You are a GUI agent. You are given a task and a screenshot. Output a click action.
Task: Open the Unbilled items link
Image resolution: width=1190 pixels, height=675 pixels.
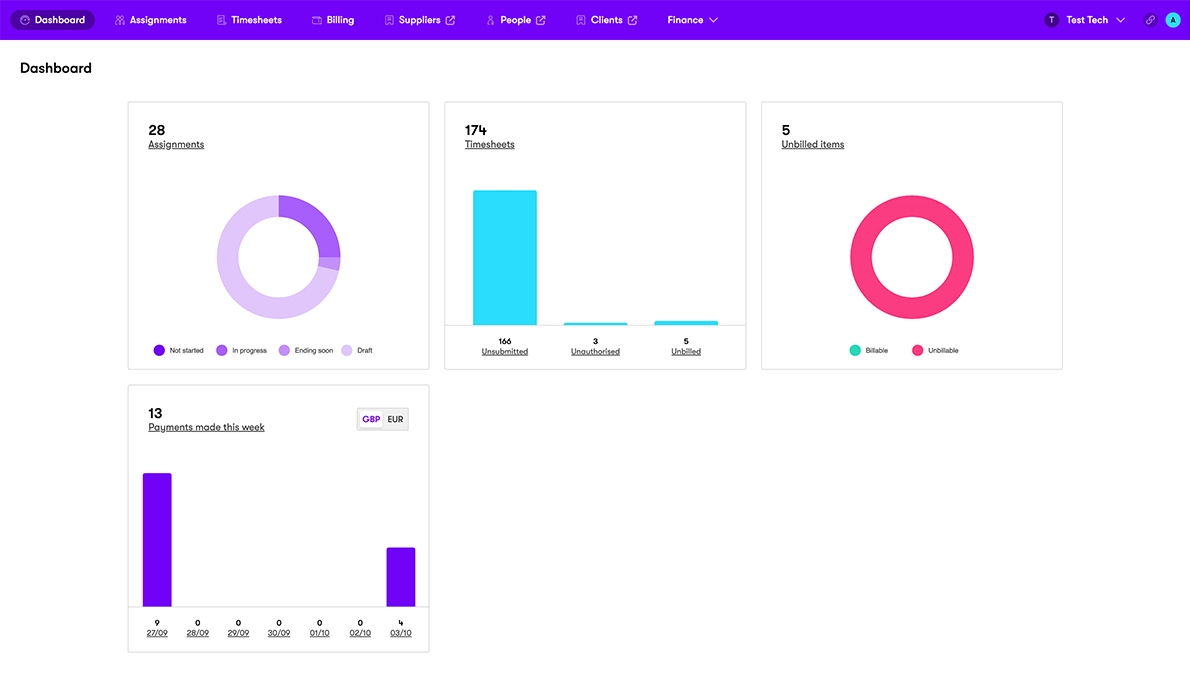tap(813, 144)
